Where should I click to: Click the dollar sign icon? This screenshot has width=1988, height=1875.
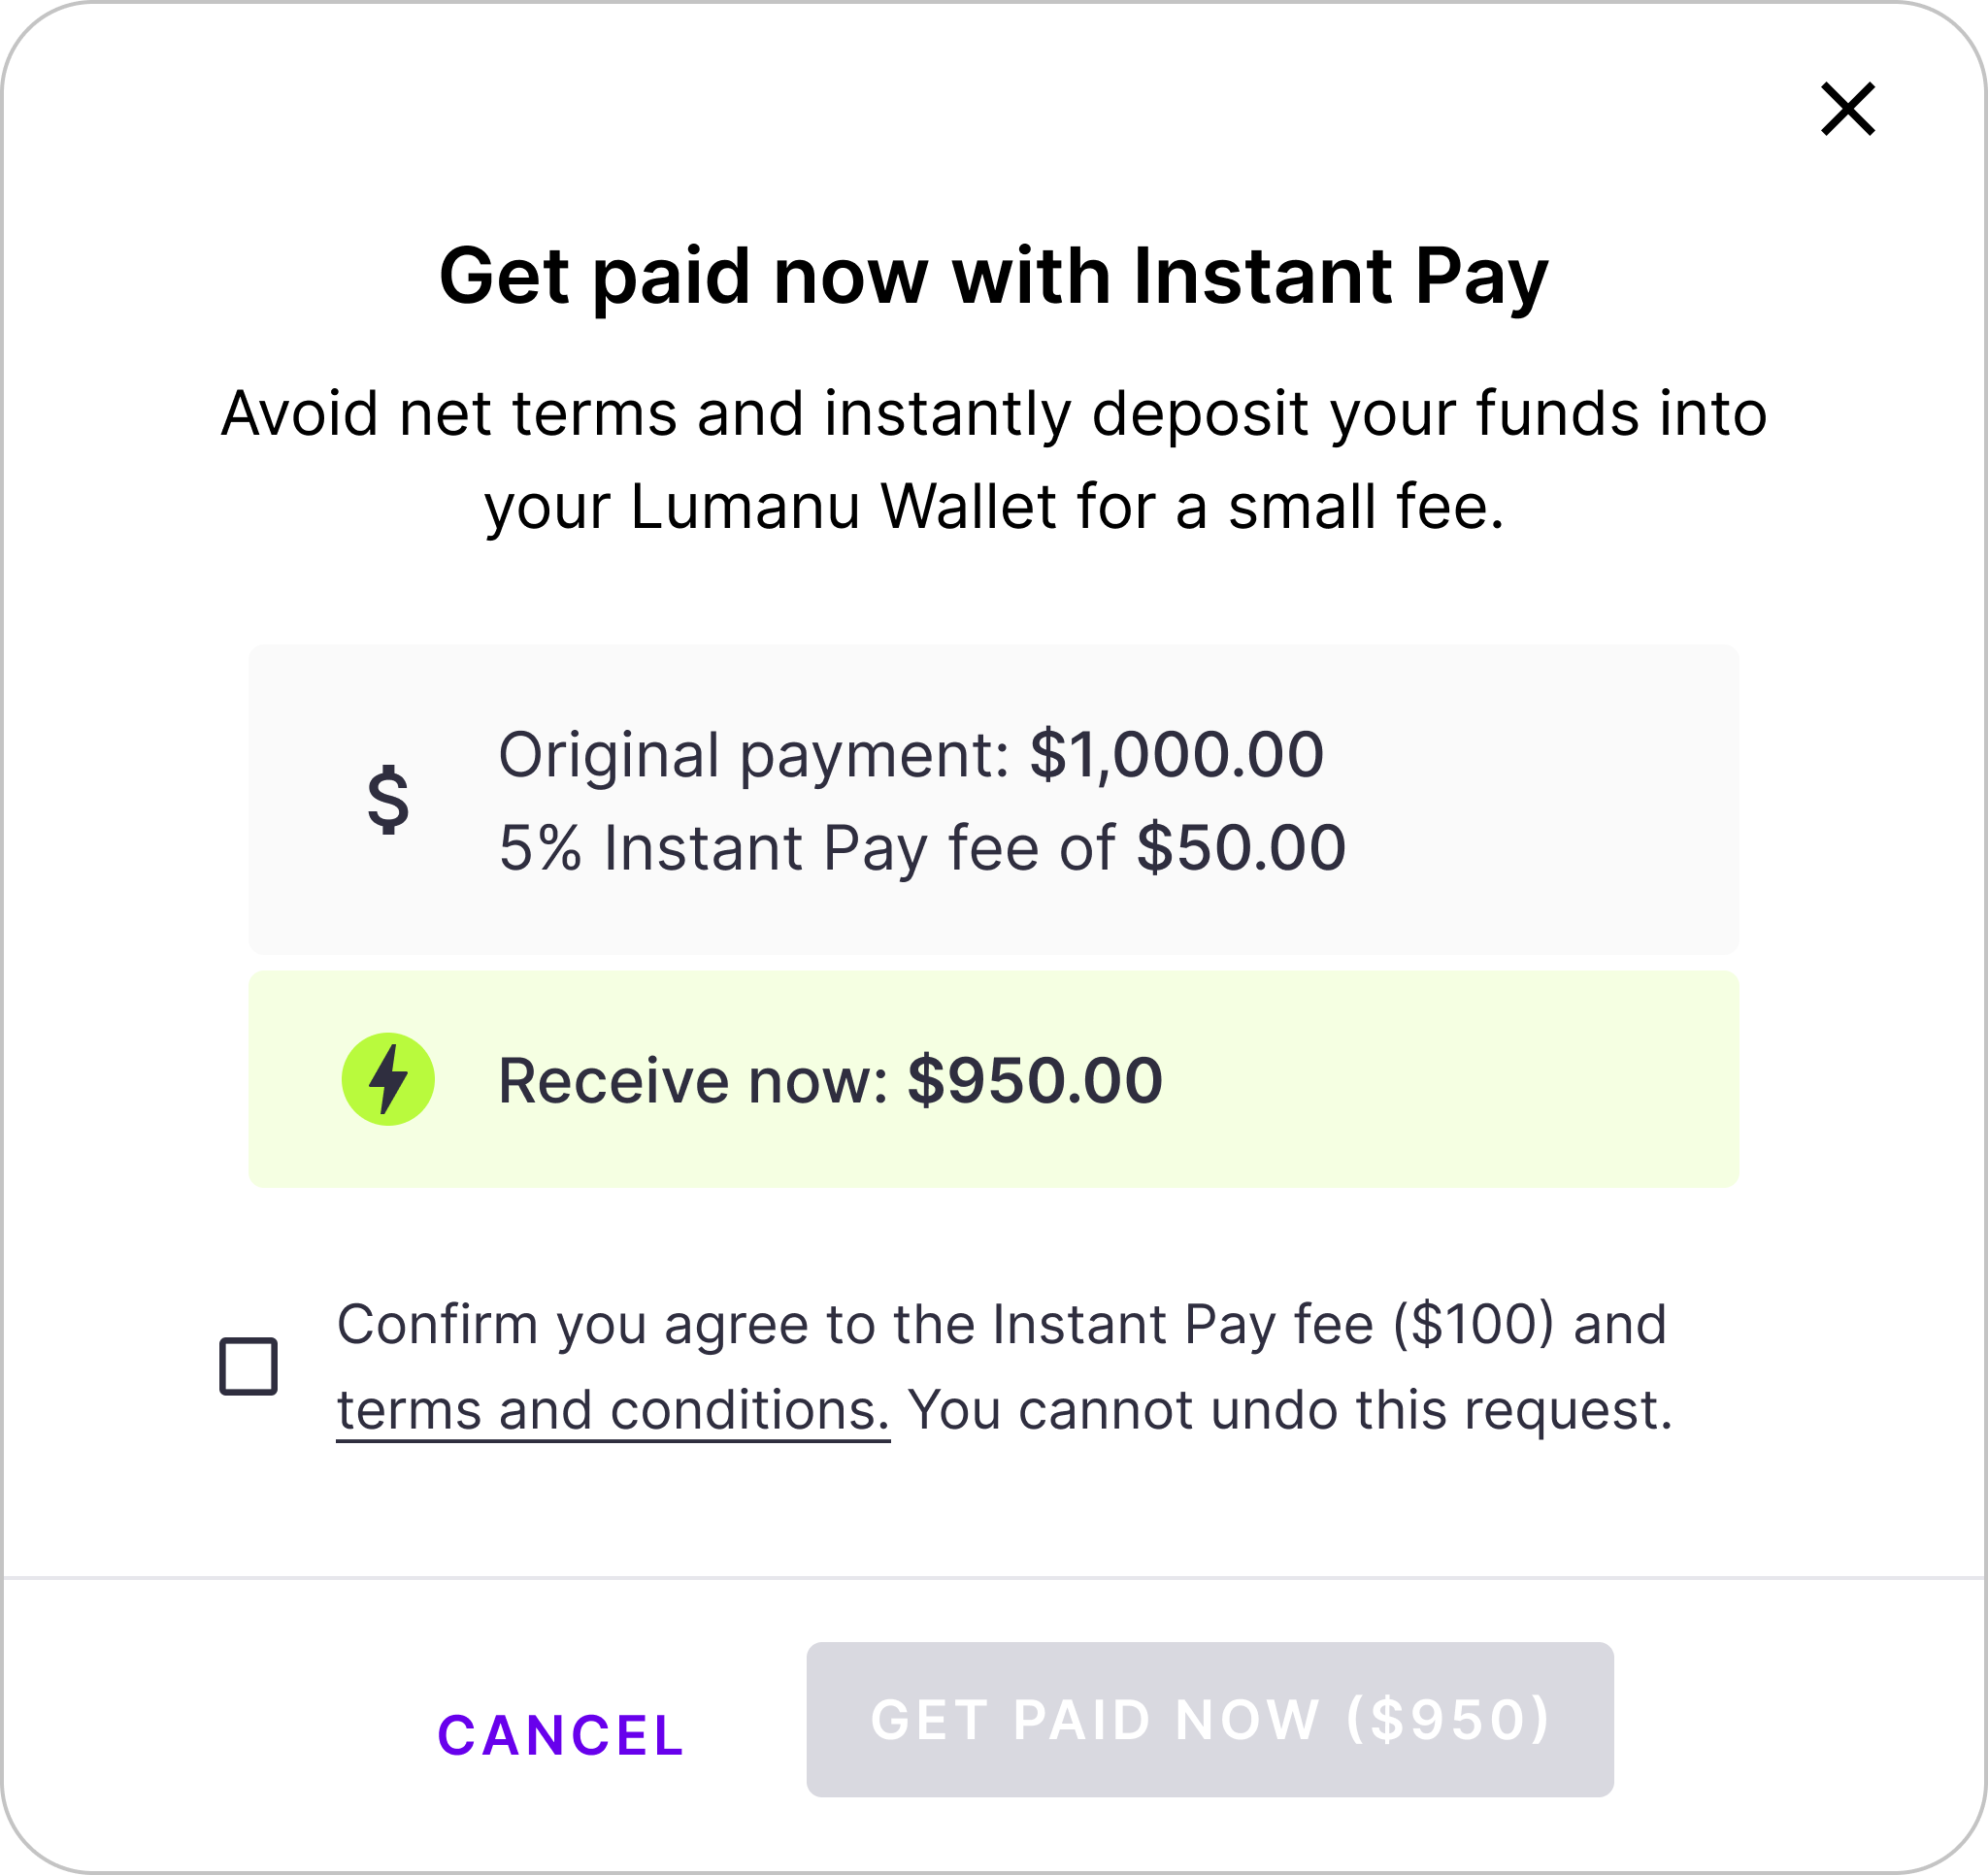click(388, 800)
